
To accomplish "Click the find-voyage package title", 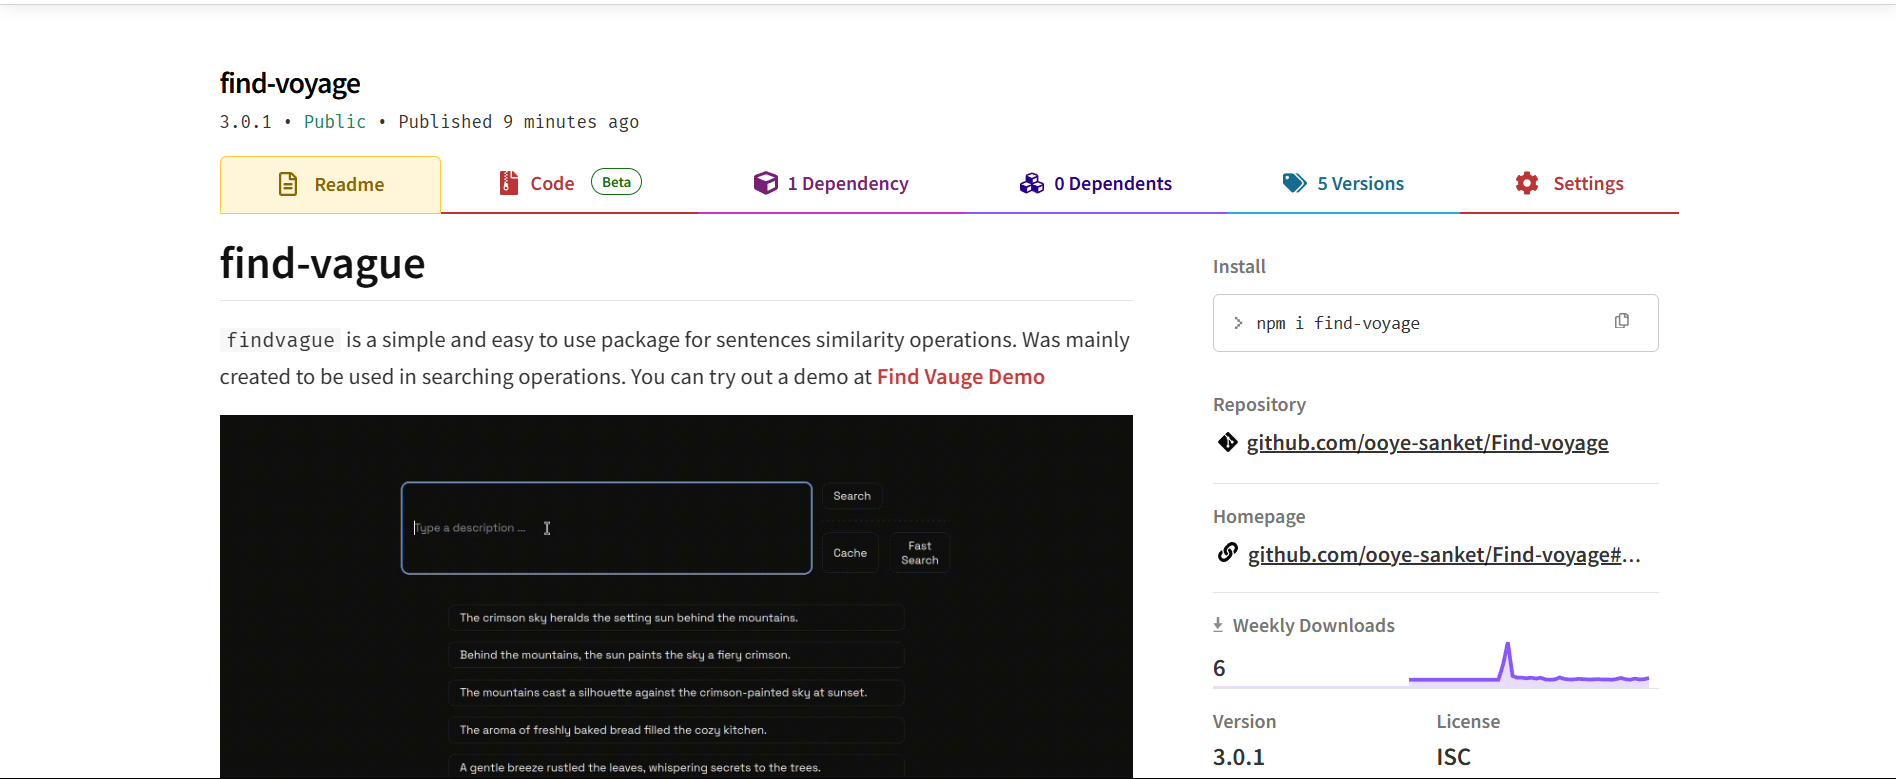I will tap(290, 84).
